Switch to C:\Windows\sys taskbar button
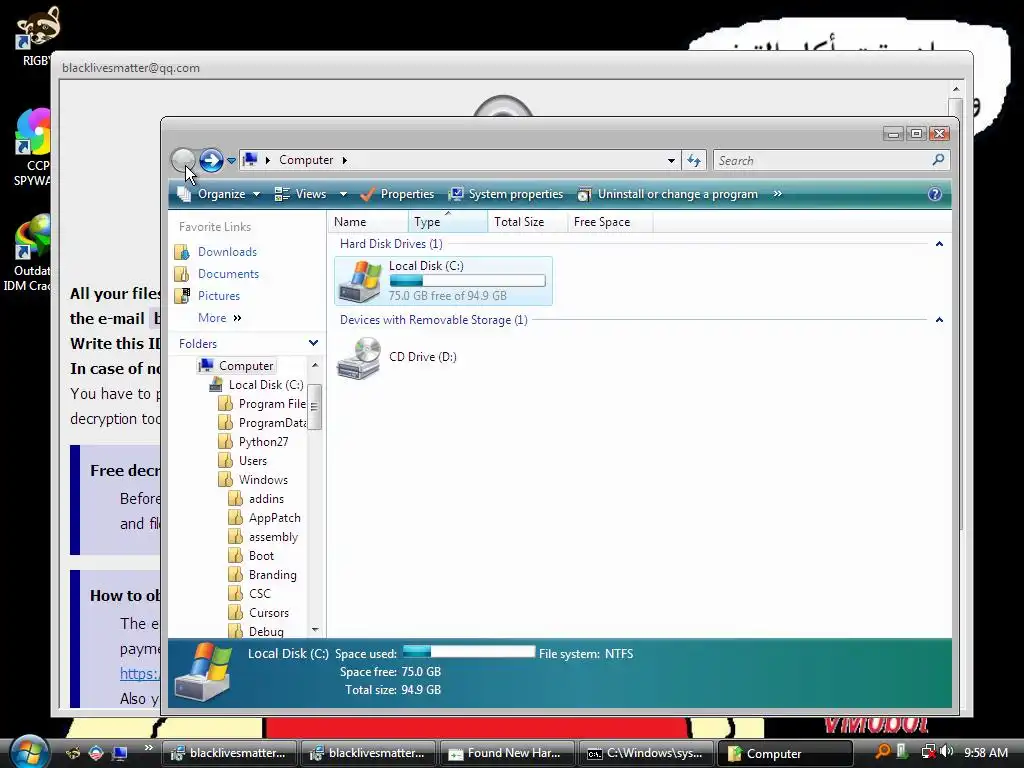Image resolution: width=1024 pixels, height=768 pixels. tap(647, 753)
